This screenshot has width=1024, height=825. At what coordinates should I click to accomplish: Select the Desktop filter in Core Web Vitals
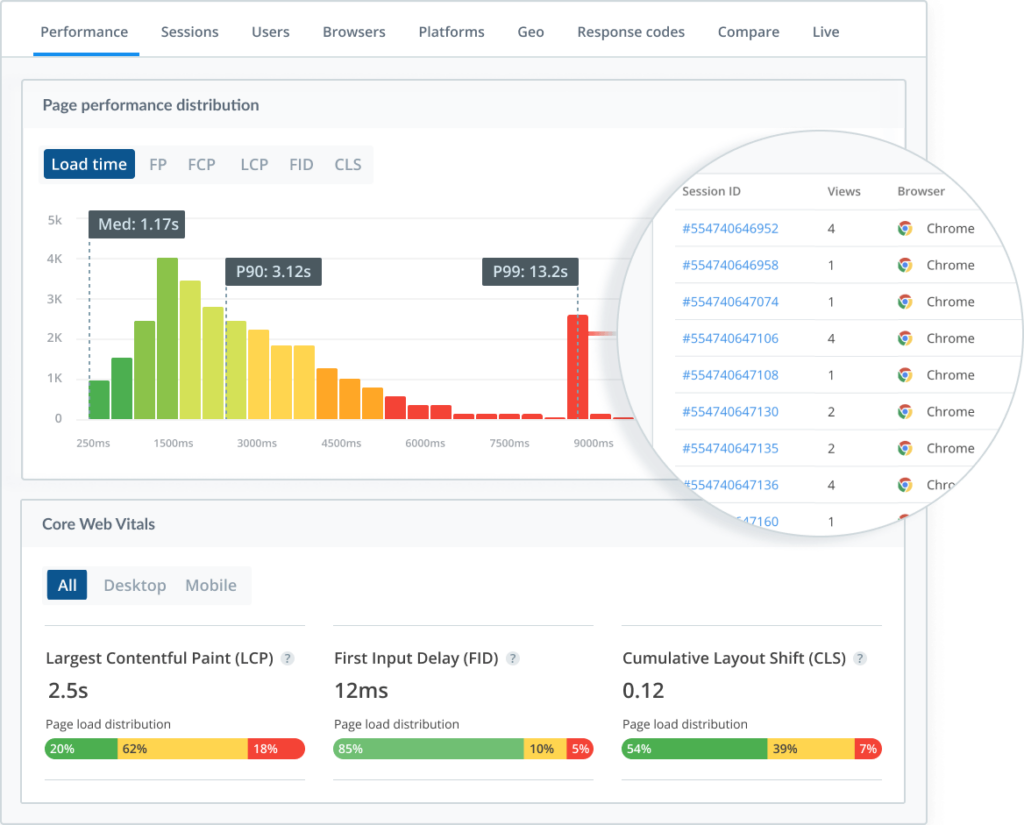(134, 585)
